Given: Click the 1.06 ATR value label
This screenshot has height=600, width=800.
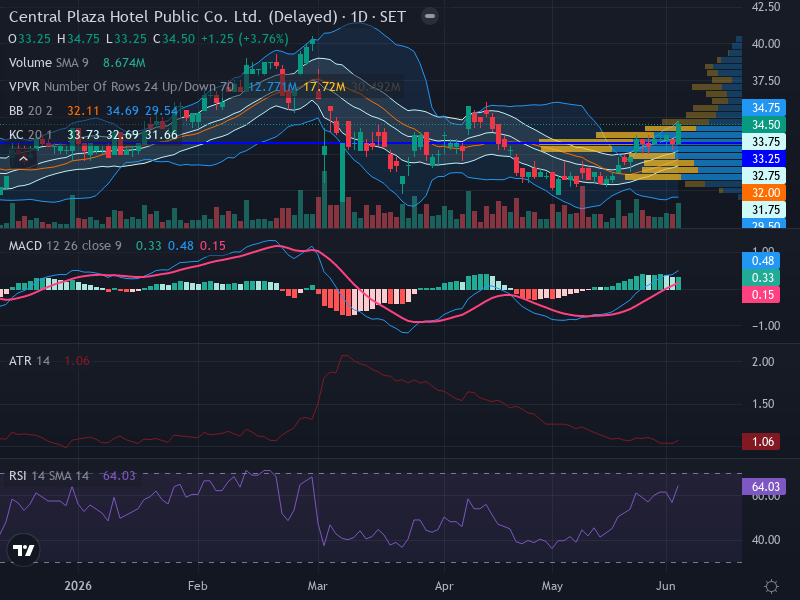Looking at the screenshot, I should (761, 441).
